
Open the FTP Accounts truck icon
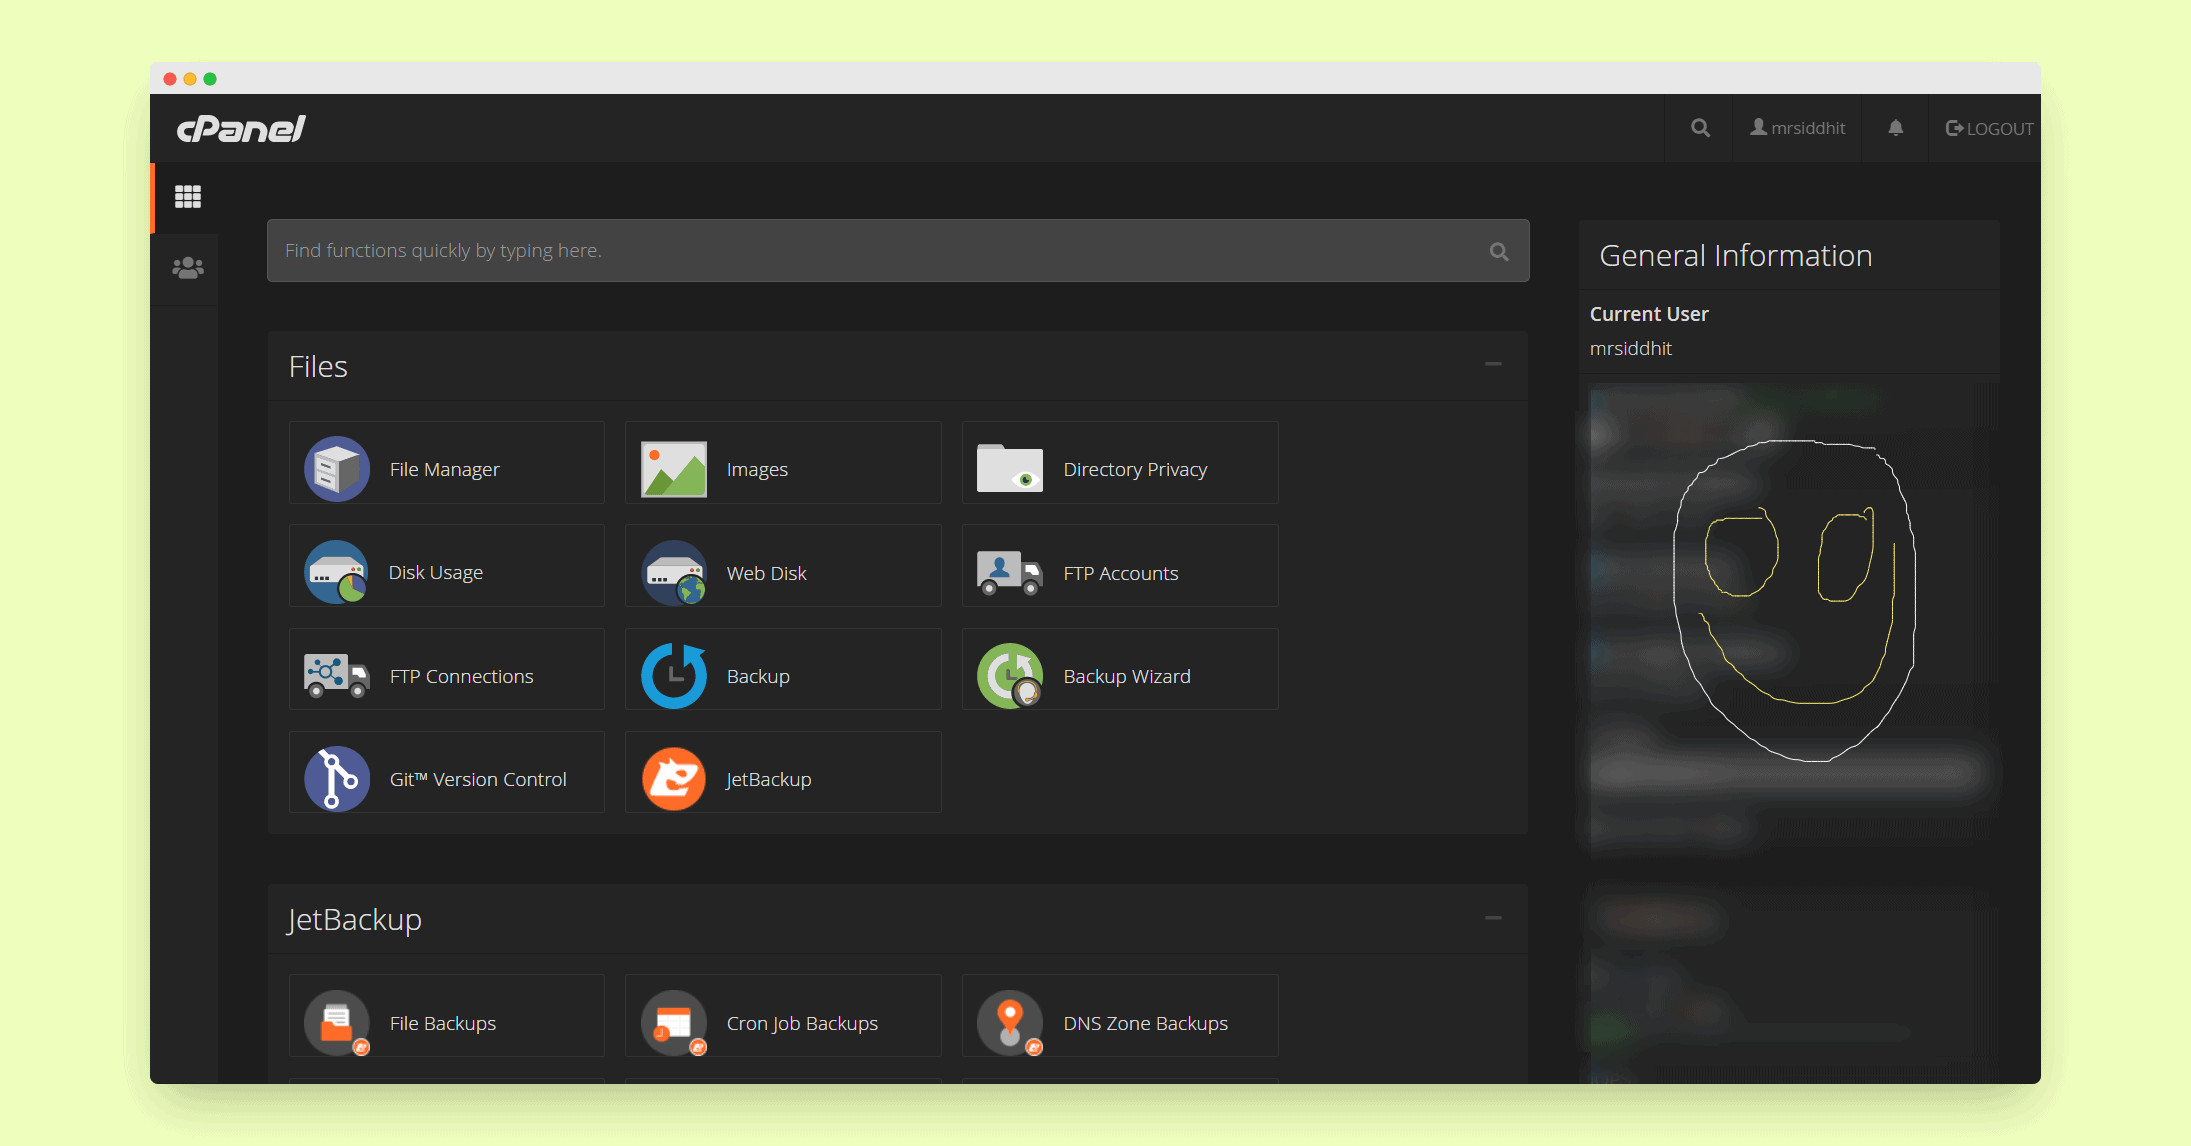pyautogui.click(x=1010, y=573)
